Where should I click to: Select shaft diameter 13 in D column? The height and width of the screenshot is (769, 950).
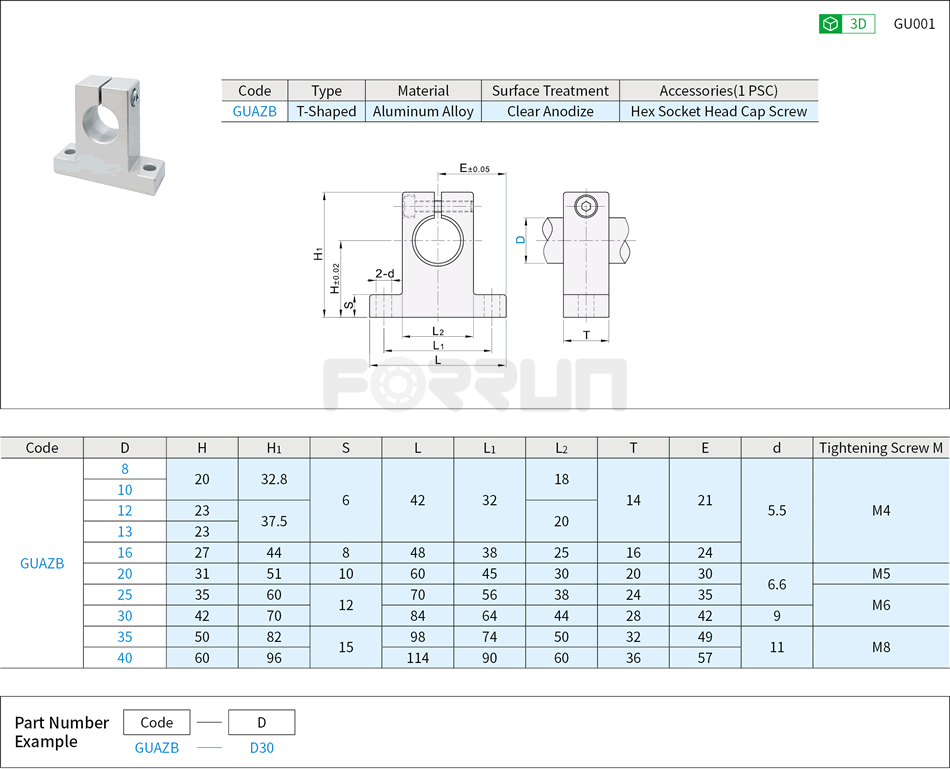125,531
